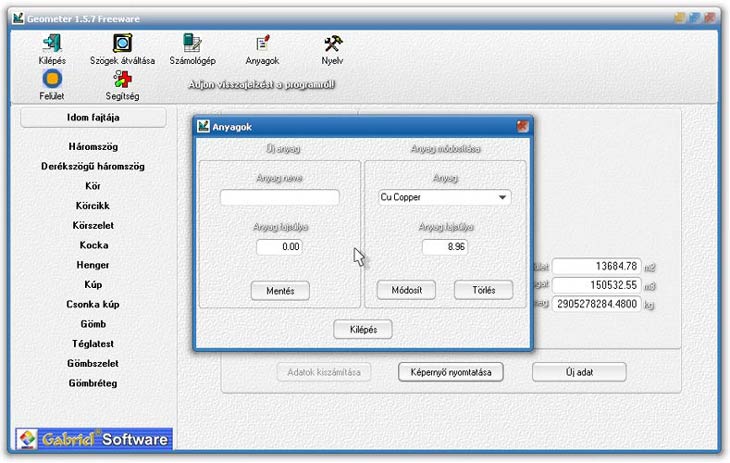Launch the Számológép calculator icon
This screenshot has width=730, height=463.
pos(192,43)
